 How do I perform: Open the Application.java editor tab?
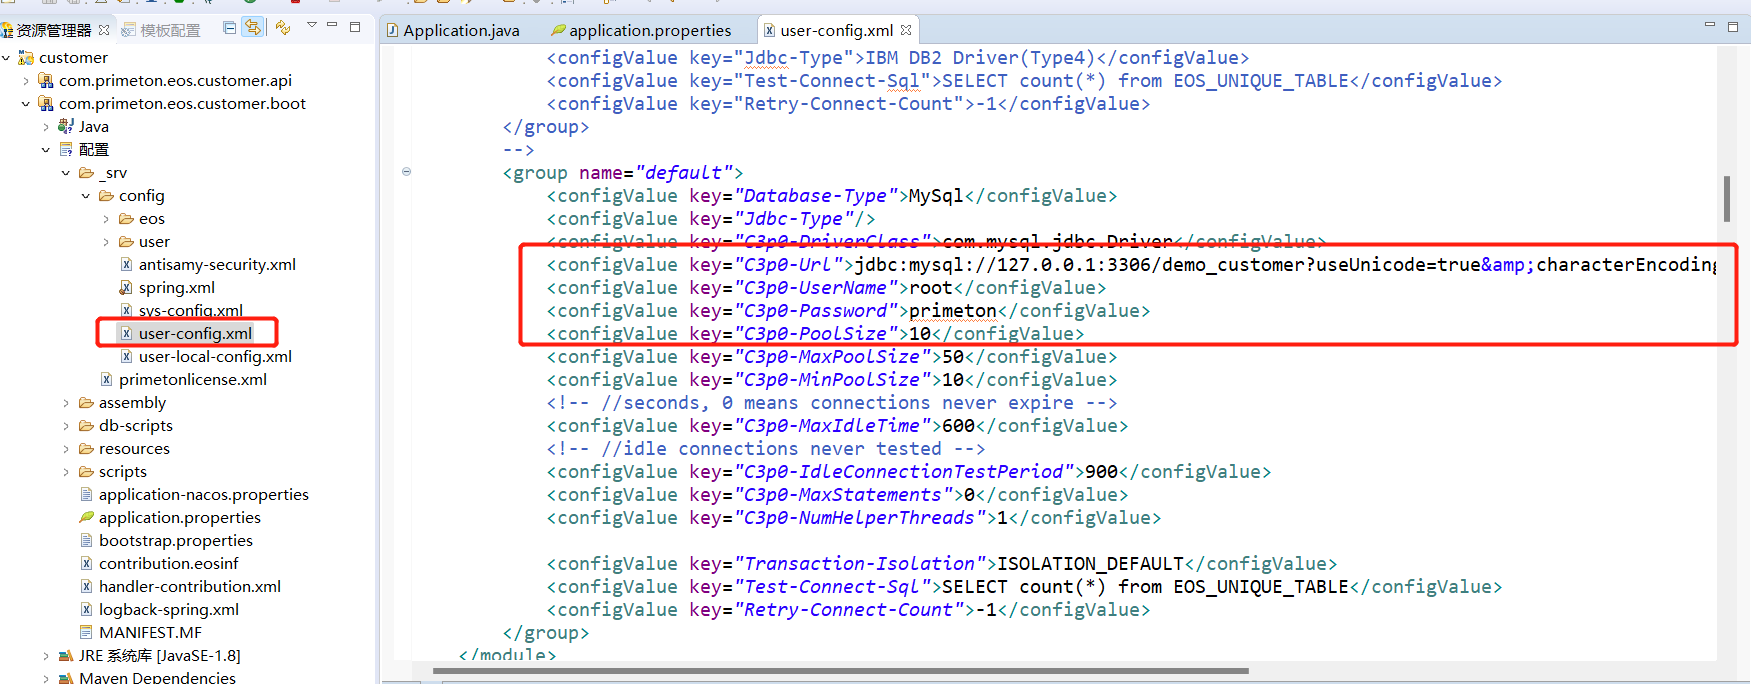[461, 30]
